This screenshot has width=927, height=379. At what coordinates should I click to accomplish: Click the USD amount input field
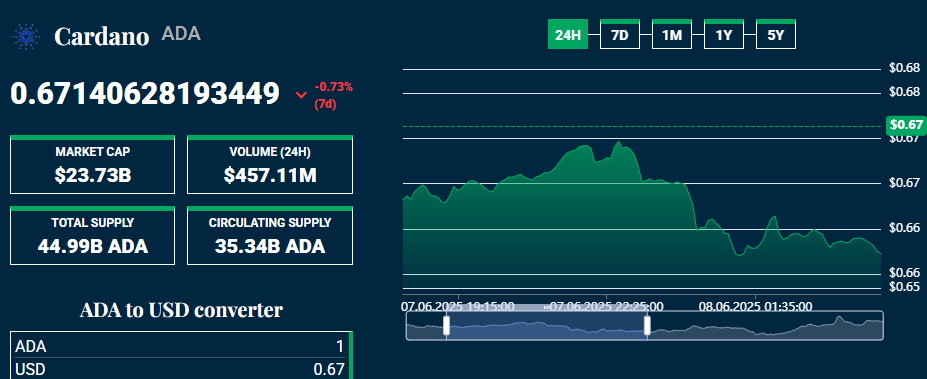(x=180, y=369)
